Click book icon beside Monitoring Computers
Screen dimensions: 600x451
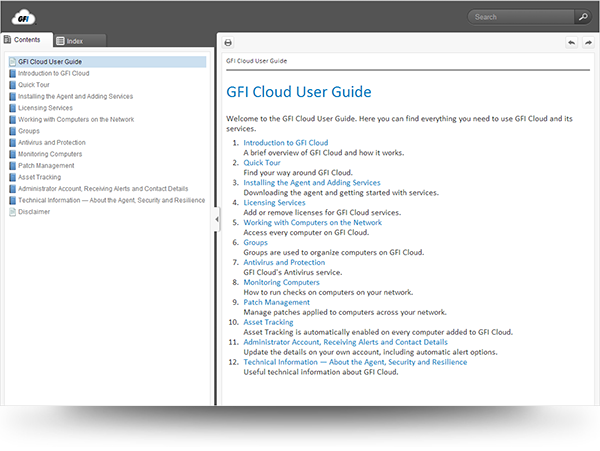click(13, 154)
